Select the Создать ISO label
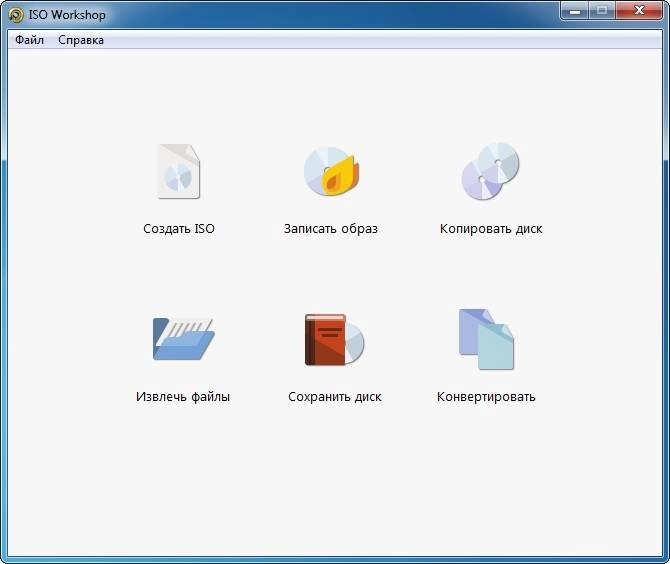670x564 pixels. click(x=179, y=229)
